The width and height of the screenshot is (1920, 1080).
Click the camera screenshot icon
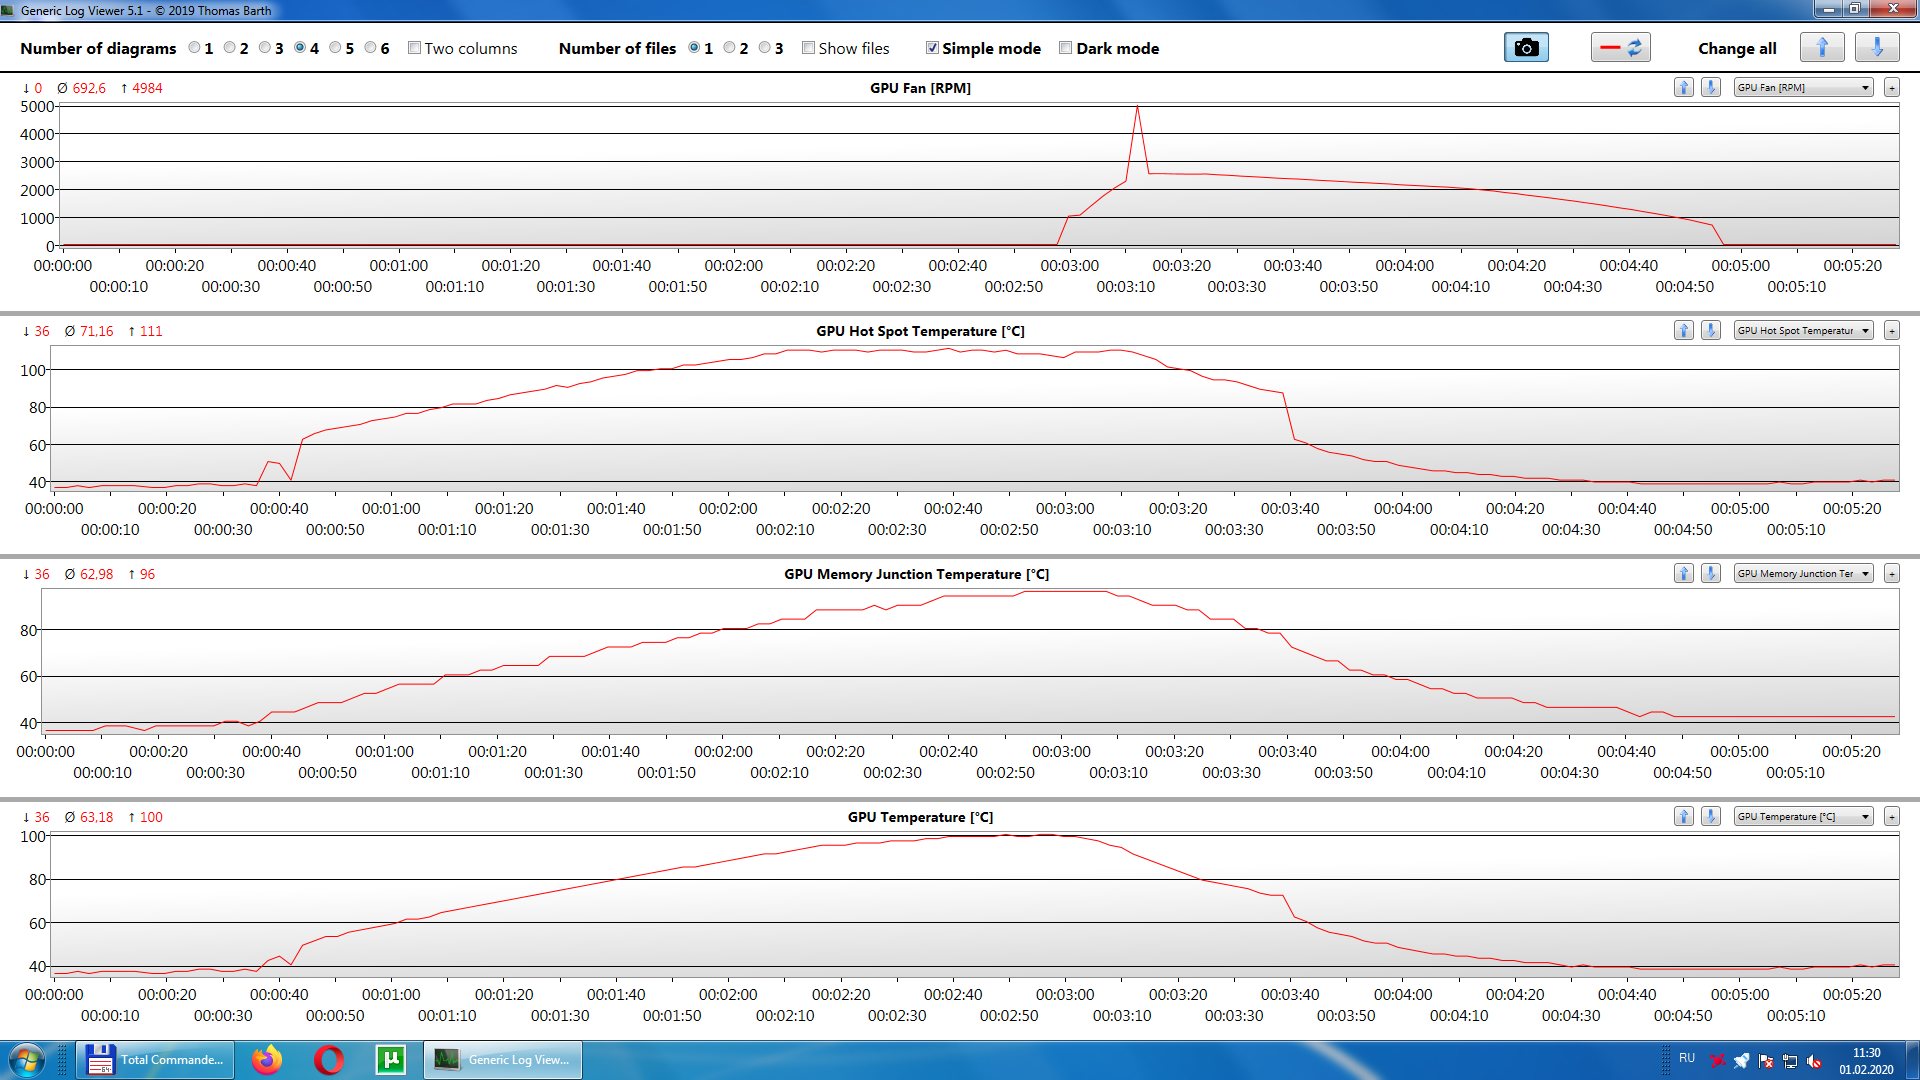tap(1526, 48)
